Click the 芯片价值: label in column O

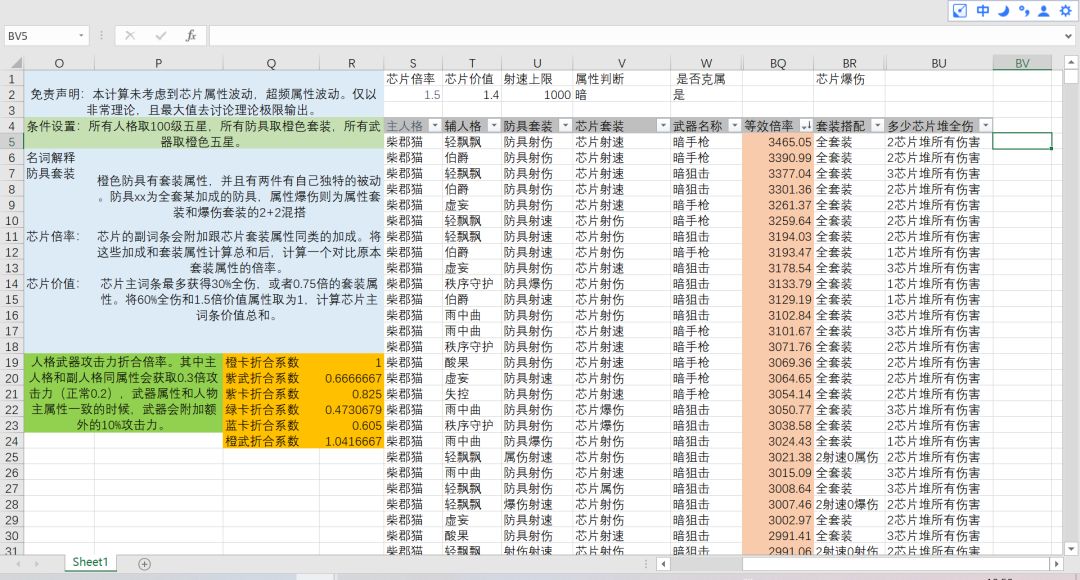(x=59, y=284)
